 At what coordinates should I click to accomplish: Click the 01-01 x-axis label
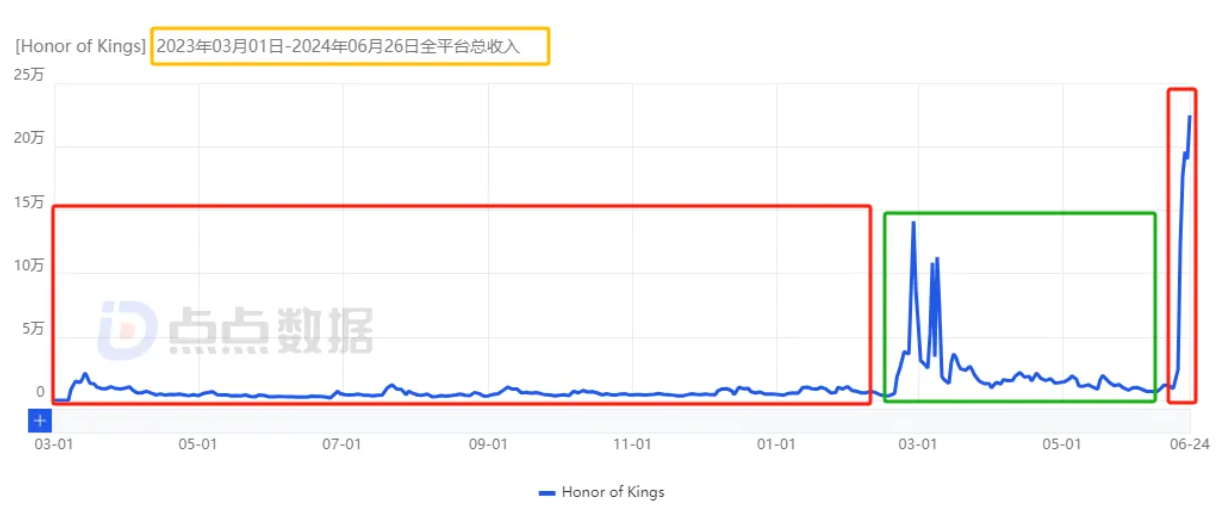777,444
